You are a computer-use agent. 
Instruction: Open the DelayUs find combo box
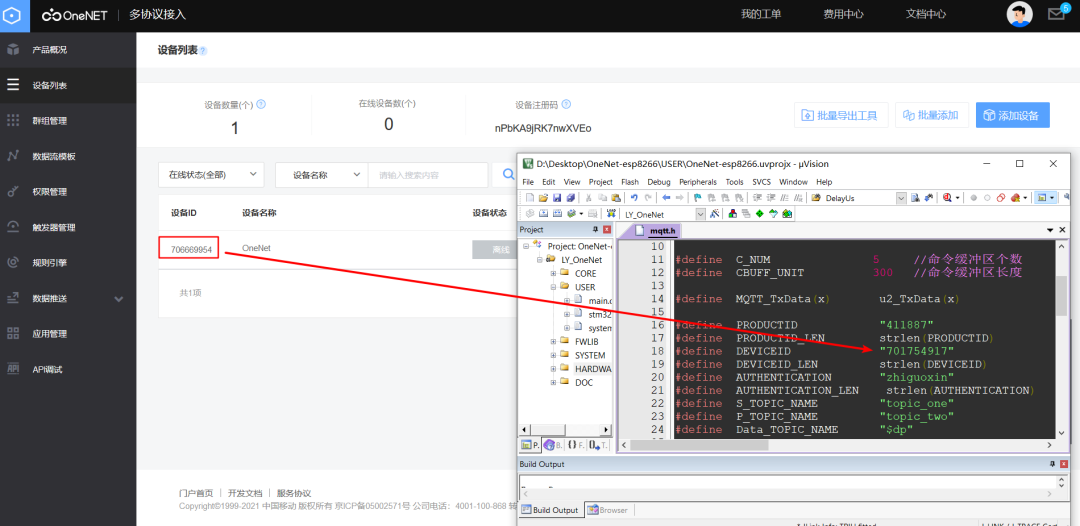pyautogui.click(x=901, y=198)
